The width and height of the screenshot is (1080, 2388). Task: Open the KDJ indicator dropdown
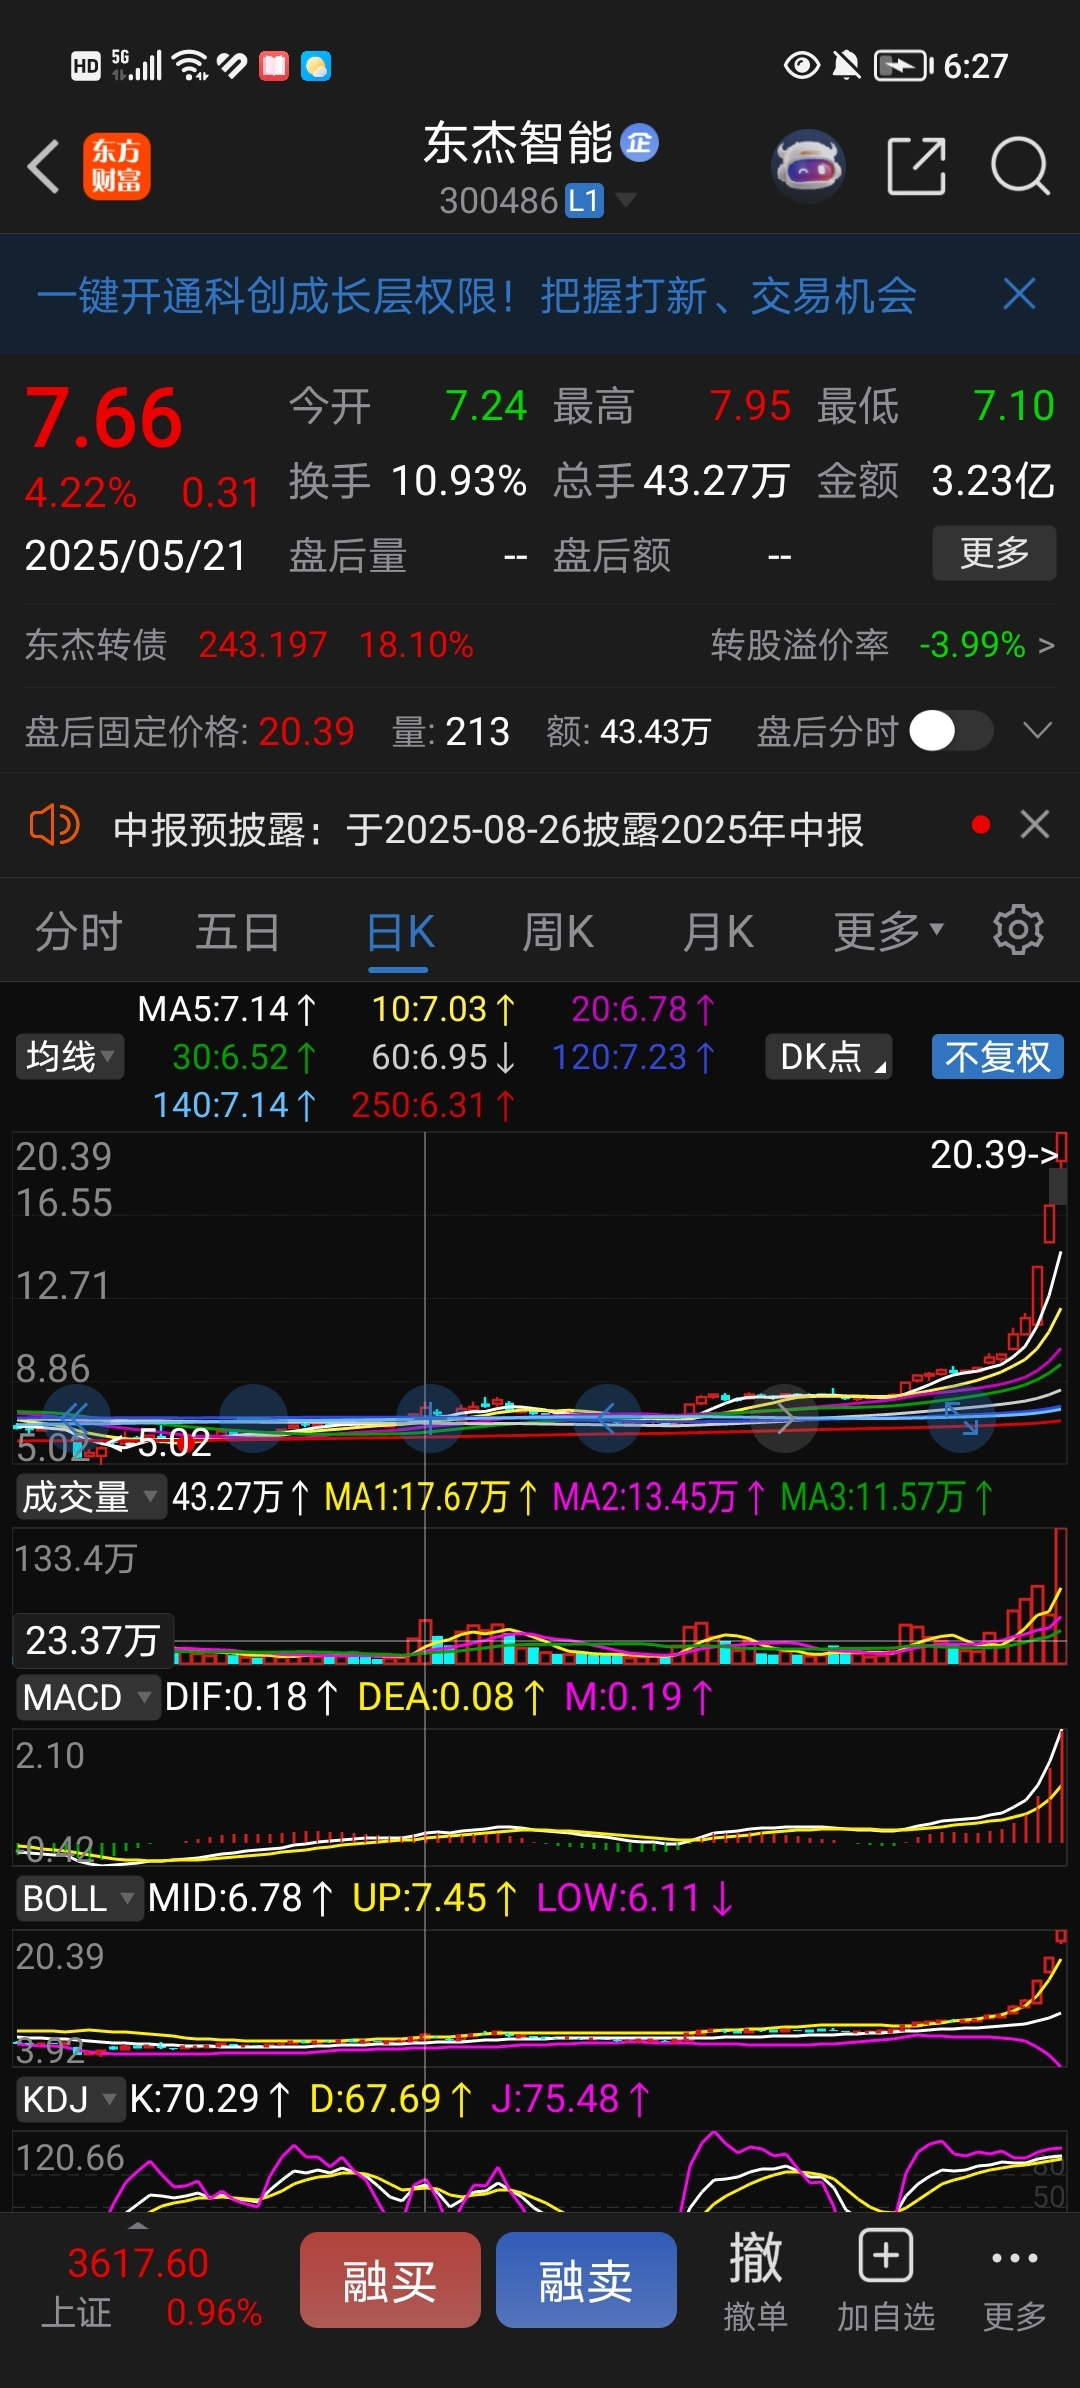(70, 2099)
